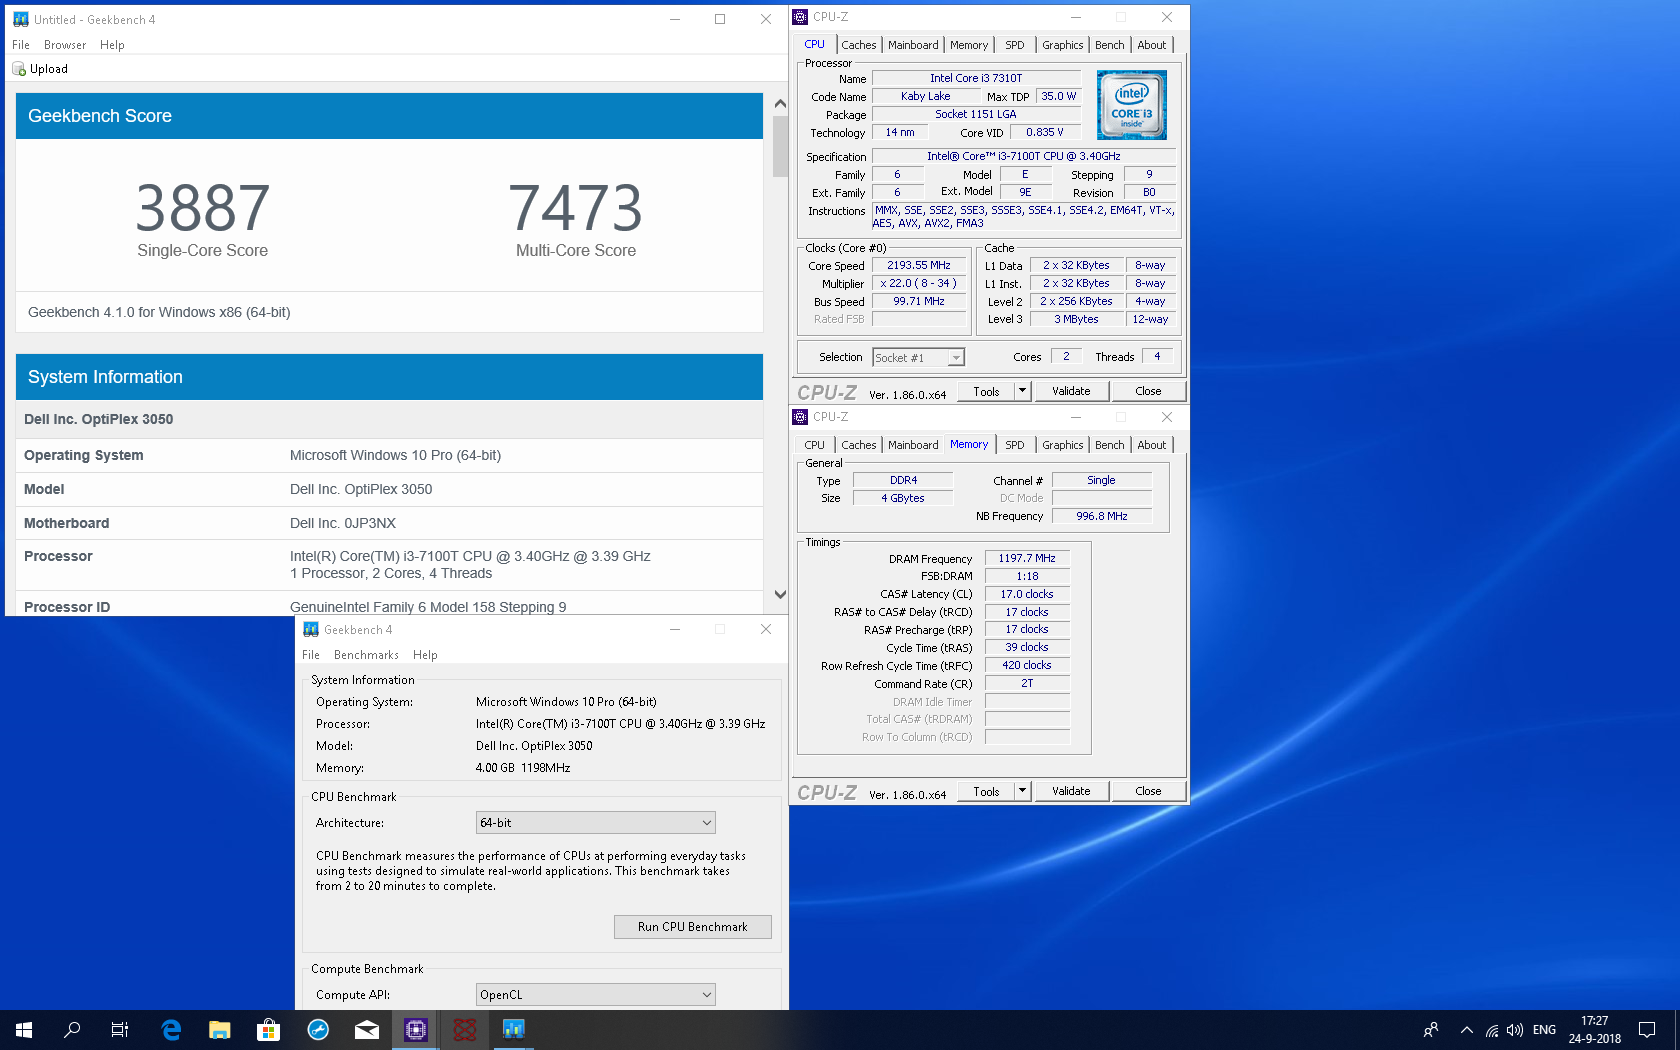Click the scroll down arrow in Geekbench results
1680x1050 pixels.
coord(780,594)
